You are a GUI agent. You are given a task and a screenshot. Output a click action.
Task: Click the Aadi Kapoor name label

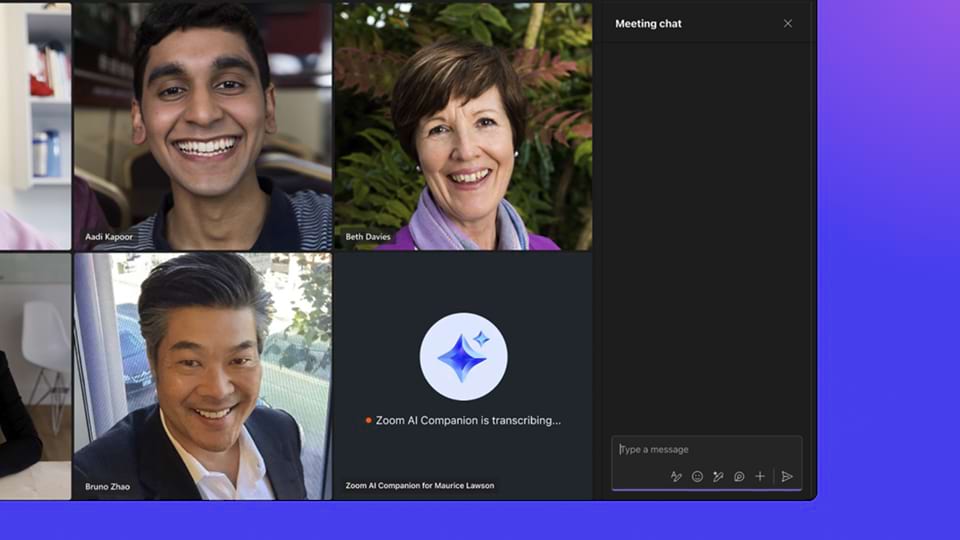(110, 237)
